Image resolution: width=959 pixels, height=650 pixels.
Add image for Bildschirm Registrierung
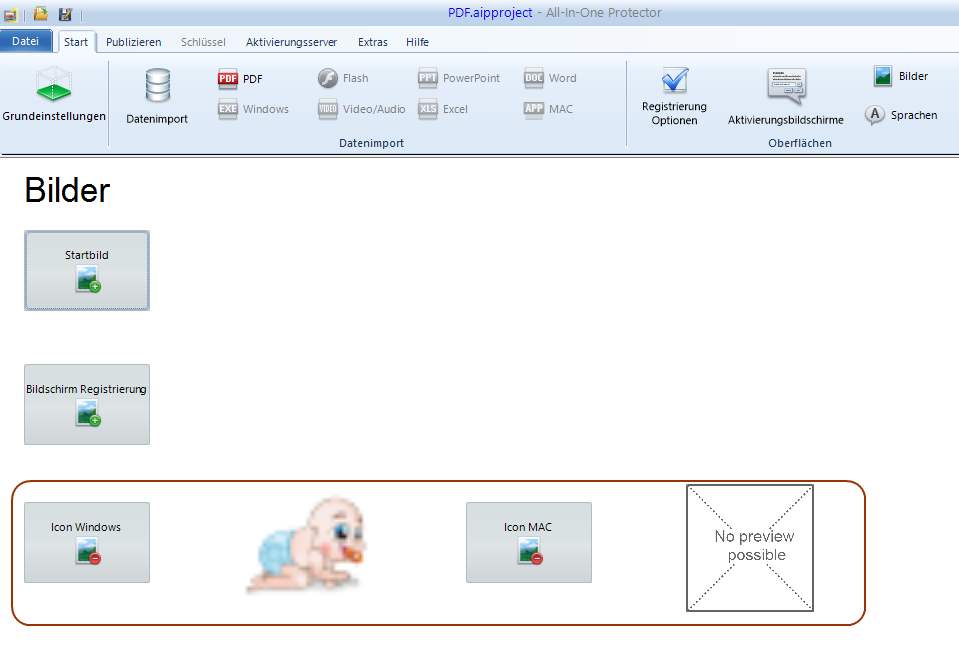click(87, 405)
